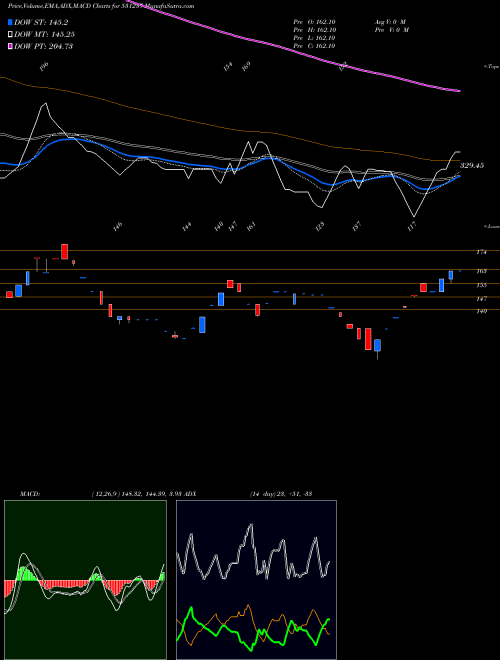Click the large red candle beside the lowest blue candle

[368, 339]
